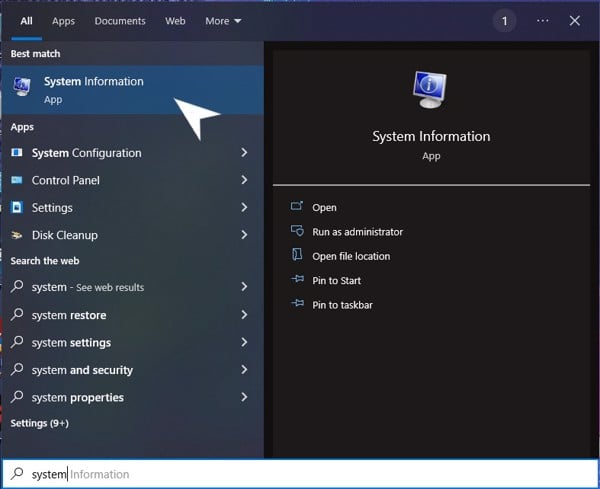Select Open file location
Image resolution: width=600 pixels, height=489 pixels.
[351, 256]
